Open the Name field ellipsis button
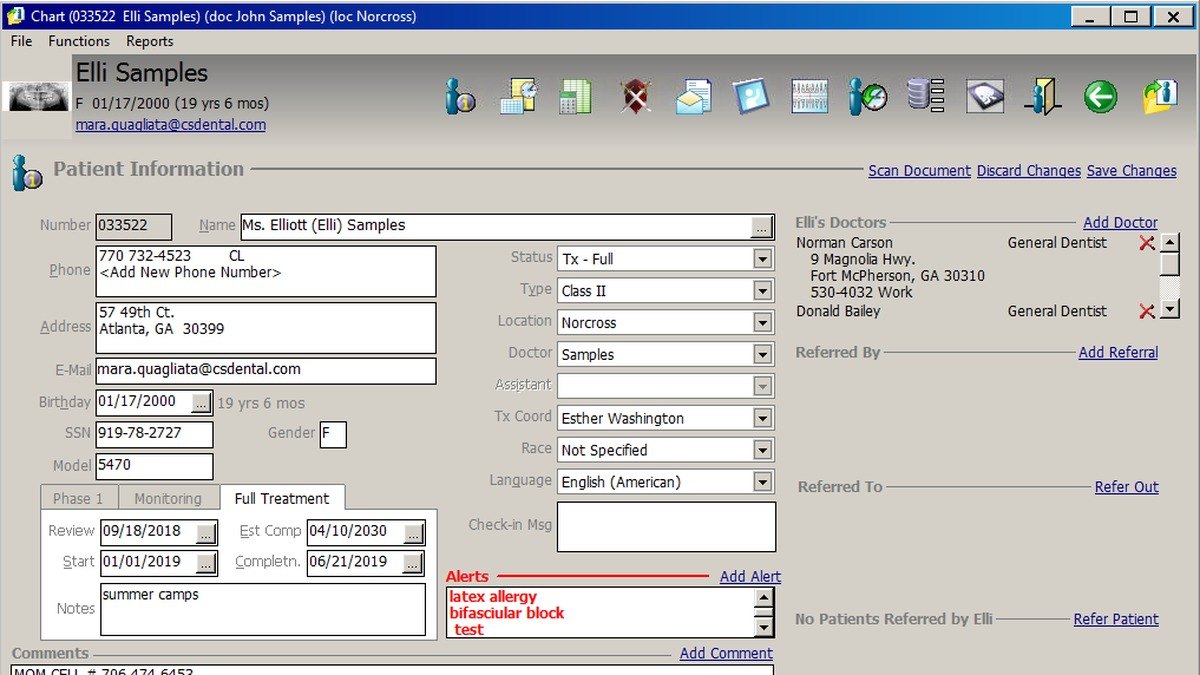 (x=763, y=226)
